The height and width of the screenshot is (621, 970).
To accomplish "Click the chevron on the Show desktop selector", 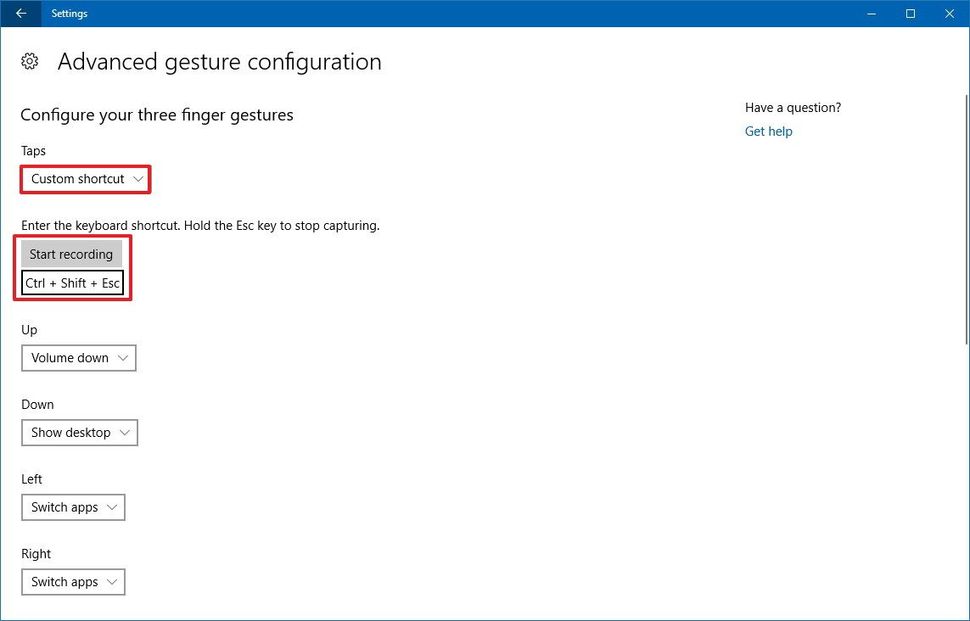I will (x=124, y=432).
